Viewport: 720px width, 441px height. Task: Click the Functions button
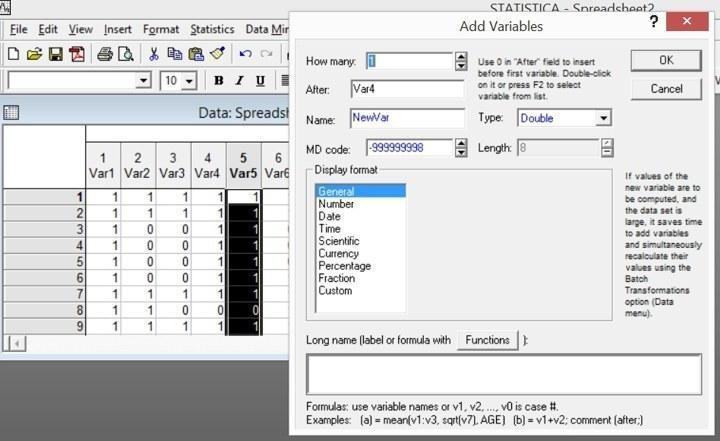(x=487, y=340)
